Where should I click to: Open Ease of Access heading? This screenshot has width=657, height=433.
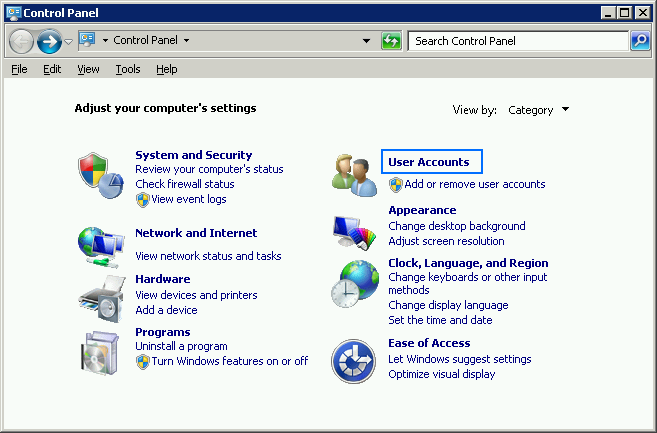(429, 343)
